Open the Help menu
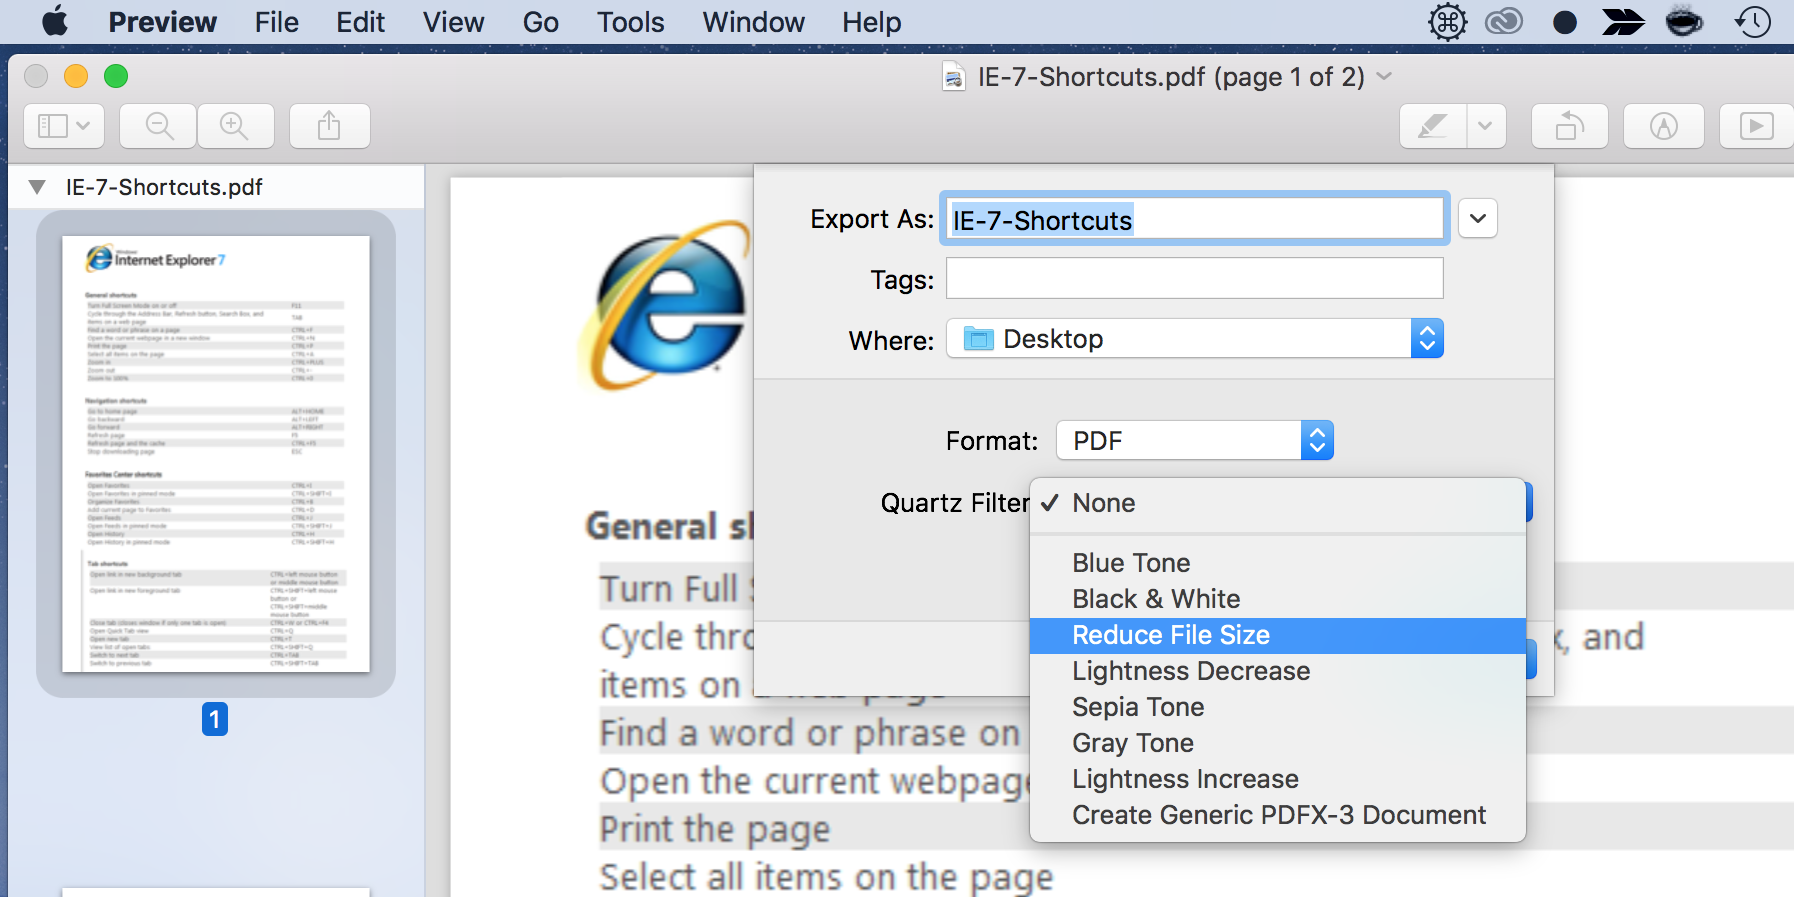 pyautogui.click(x=872, y=22)
